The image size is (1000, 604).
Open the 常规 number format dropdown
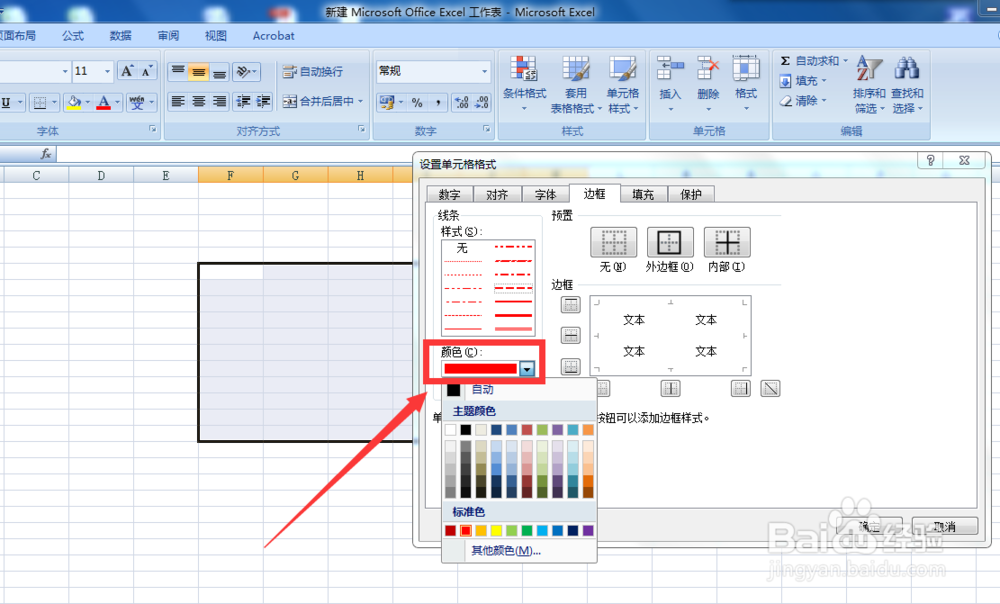485,71
